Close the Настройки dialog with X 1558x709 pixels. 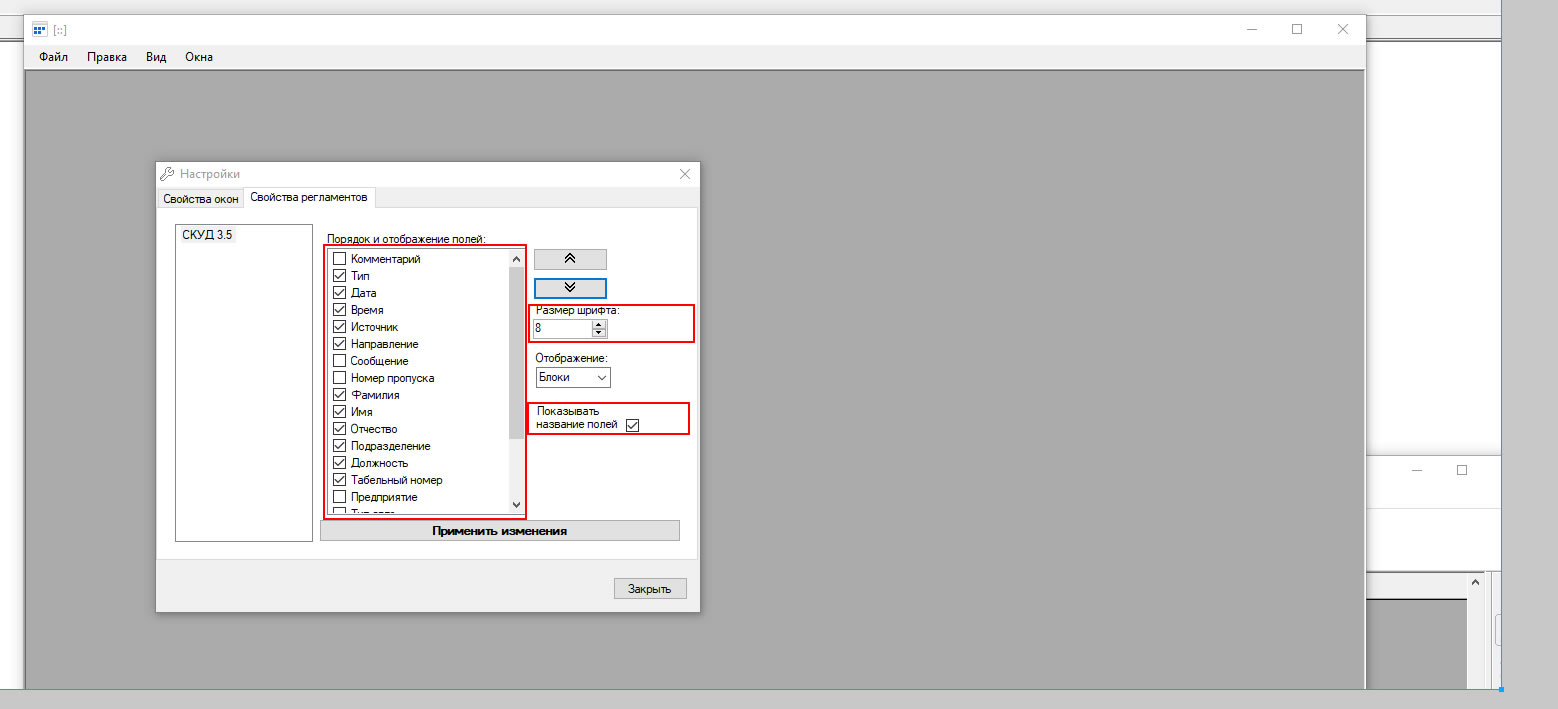[685, 174]
